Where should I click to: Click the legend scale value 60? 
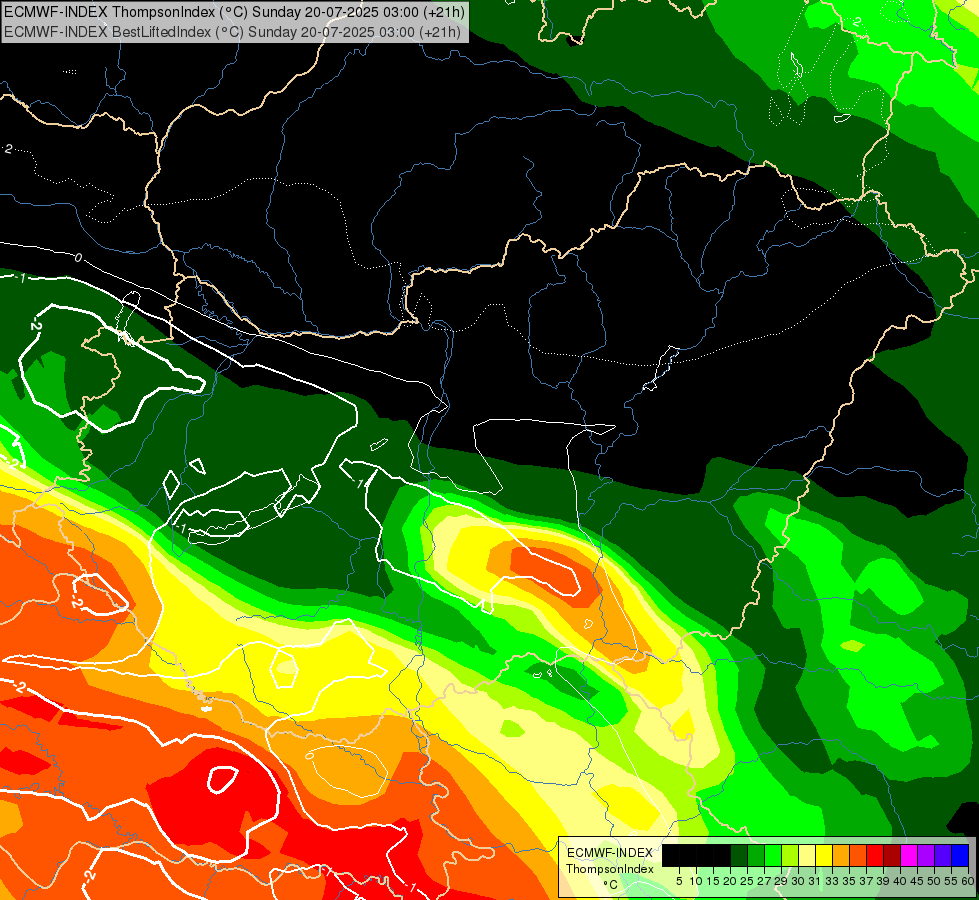pos(968,881)
